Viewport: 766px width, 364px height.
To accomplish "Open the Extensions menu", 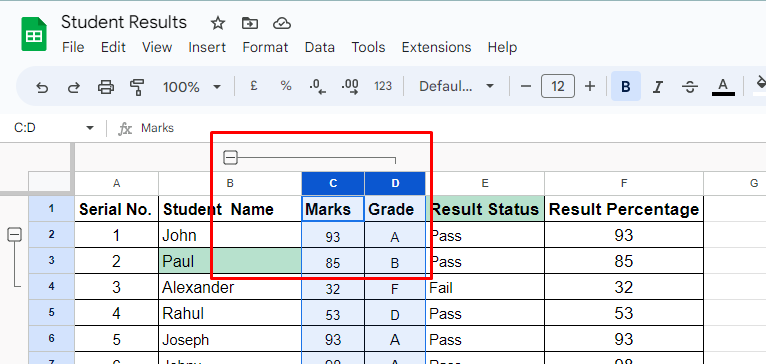I will pyautogui.click(x=436, y=47).
